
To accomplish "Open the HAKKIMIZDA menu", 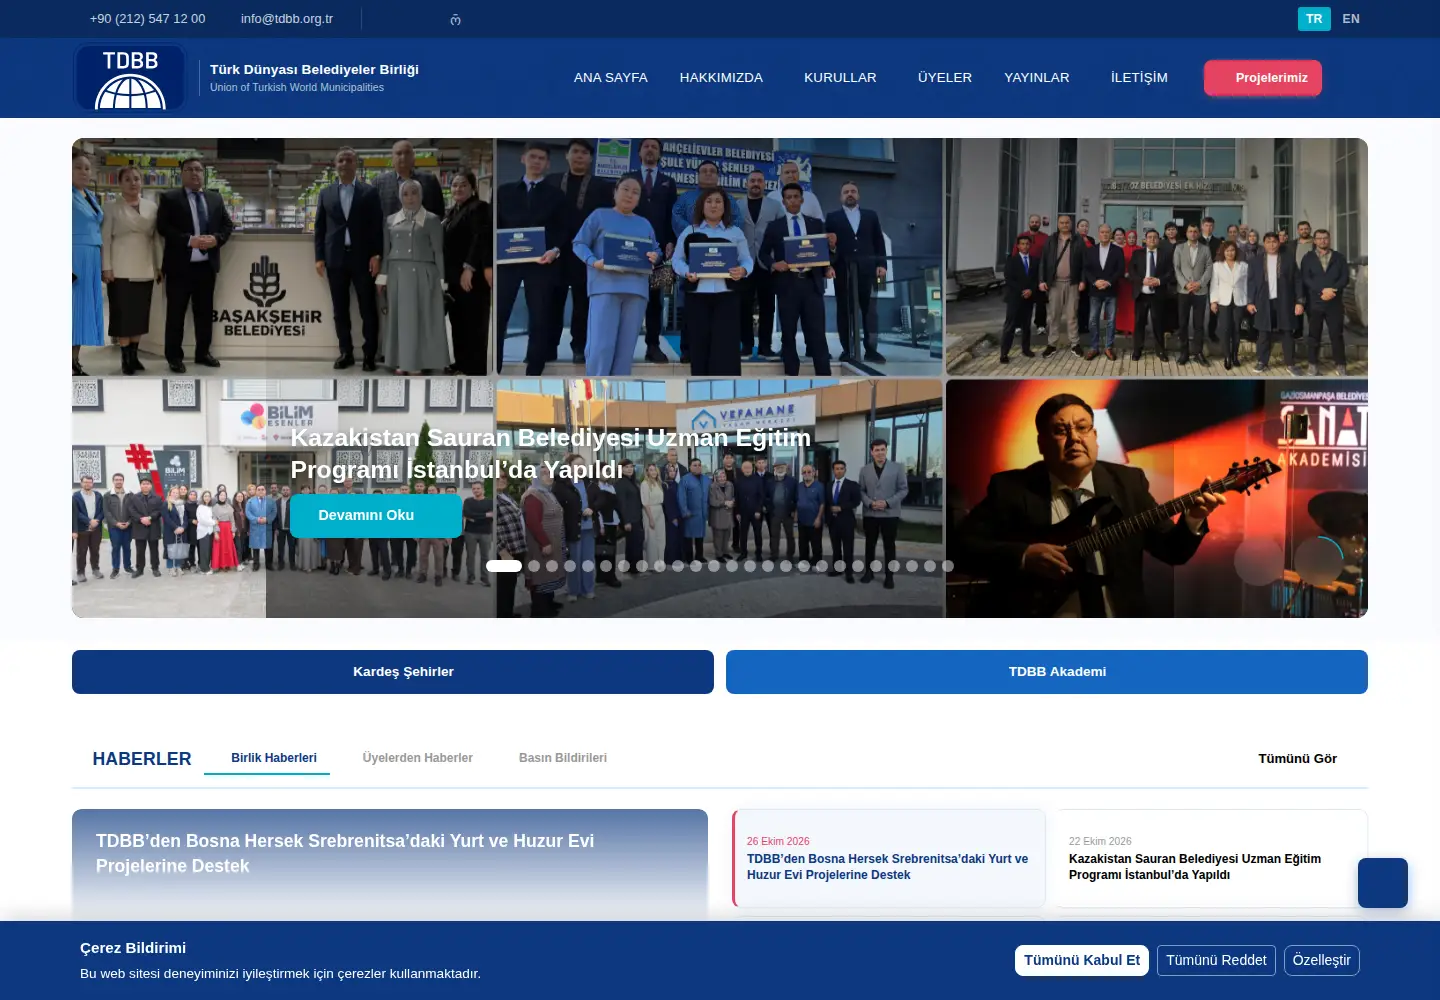I will [x=721, y=78].
